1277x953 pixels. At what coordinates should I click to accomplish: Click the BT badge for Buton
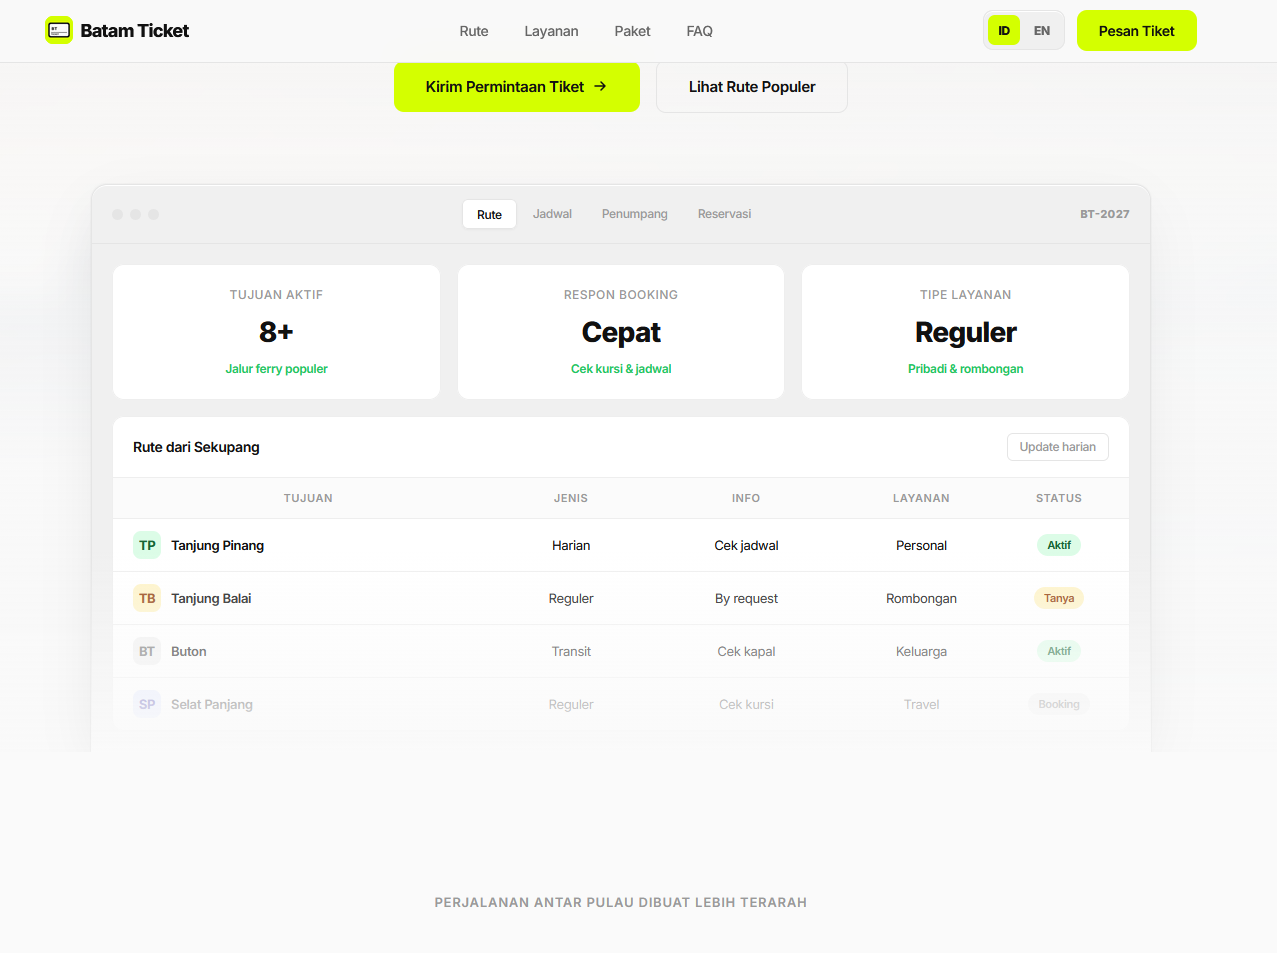coord(147,651)
